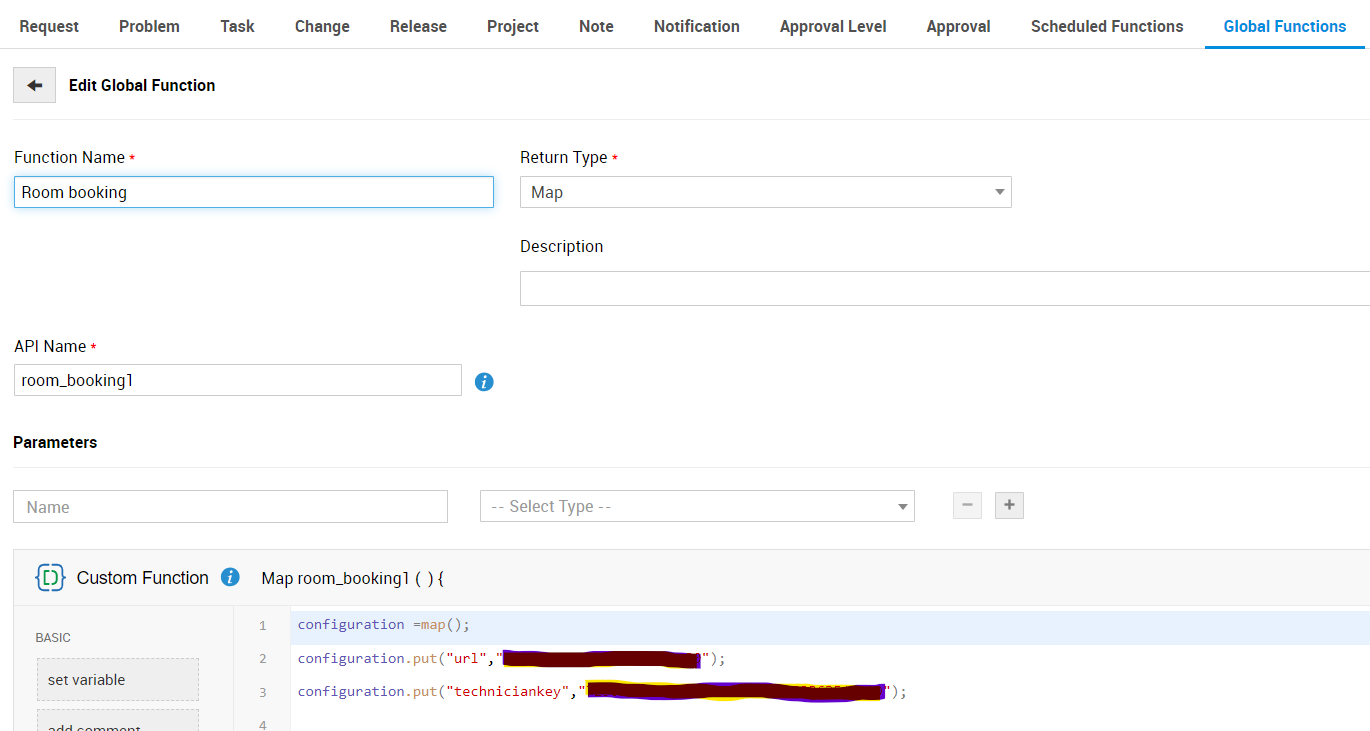1370x731 pixels.
Task: Click the add comment block
Action: pyautogui.click(x=118, y=722)
